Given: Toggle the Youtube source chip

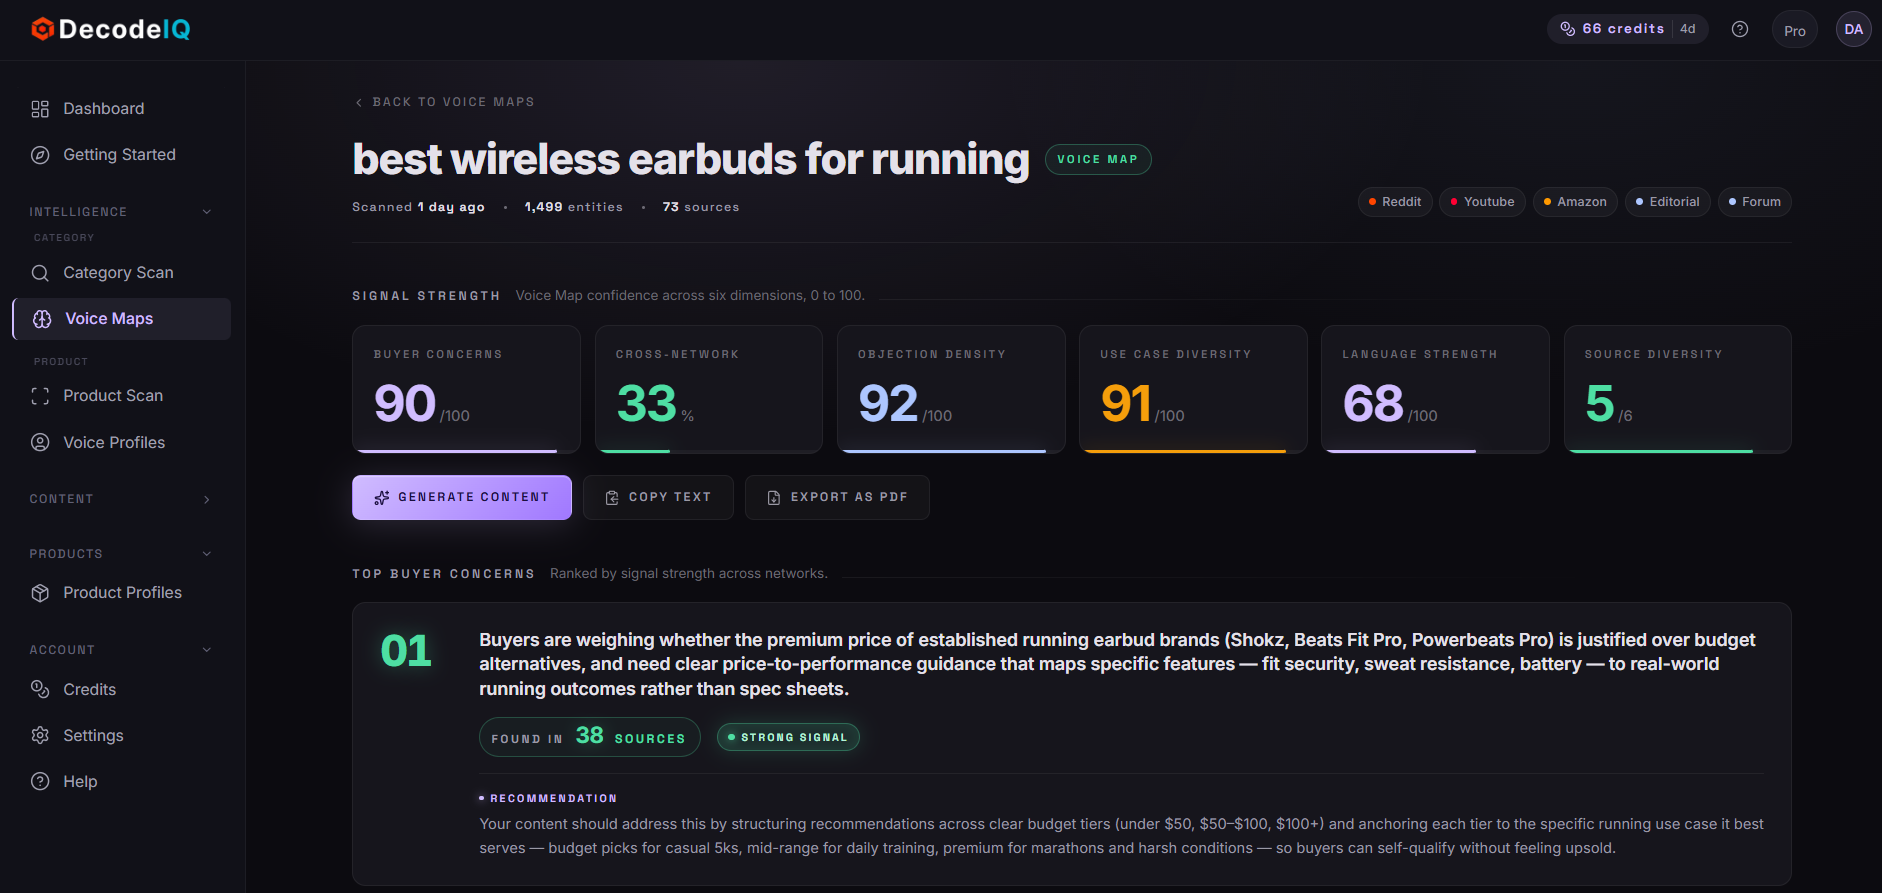Looking at the screenshot, I should coord(1482,202).
